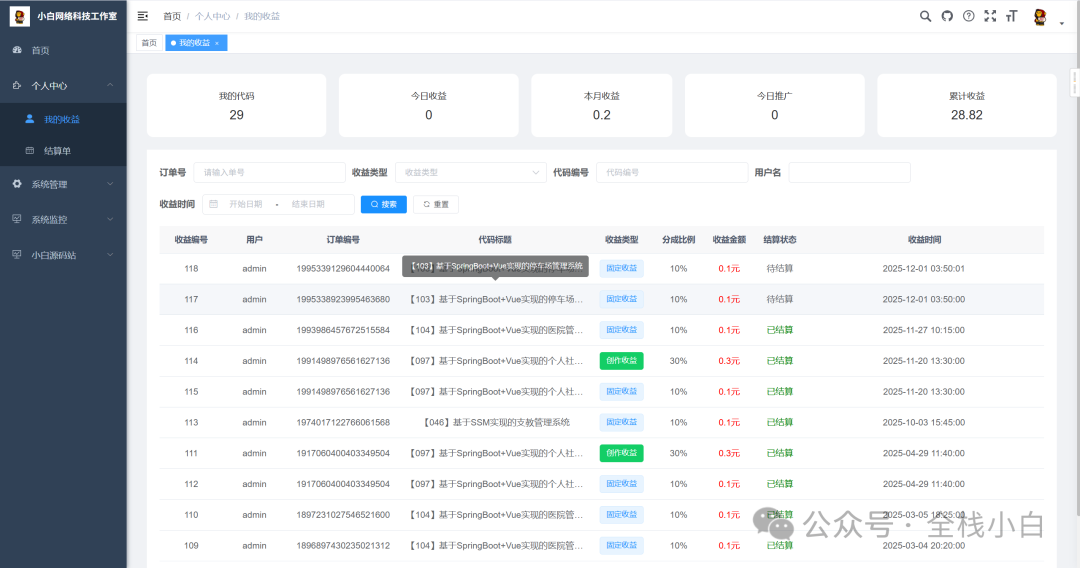Toggle fullscreen mode icon
The height and width of the screenshot is (568, 1080).
click(990, 16)
